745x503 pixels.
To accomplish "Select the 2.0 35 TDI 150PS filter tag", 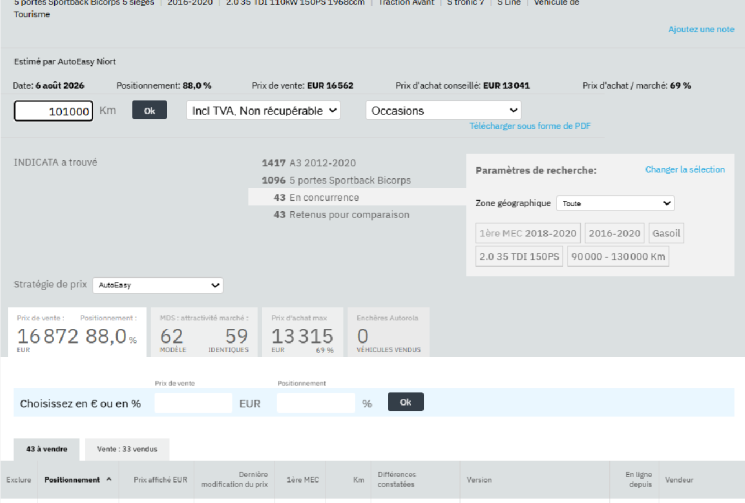I will point(519,256).
